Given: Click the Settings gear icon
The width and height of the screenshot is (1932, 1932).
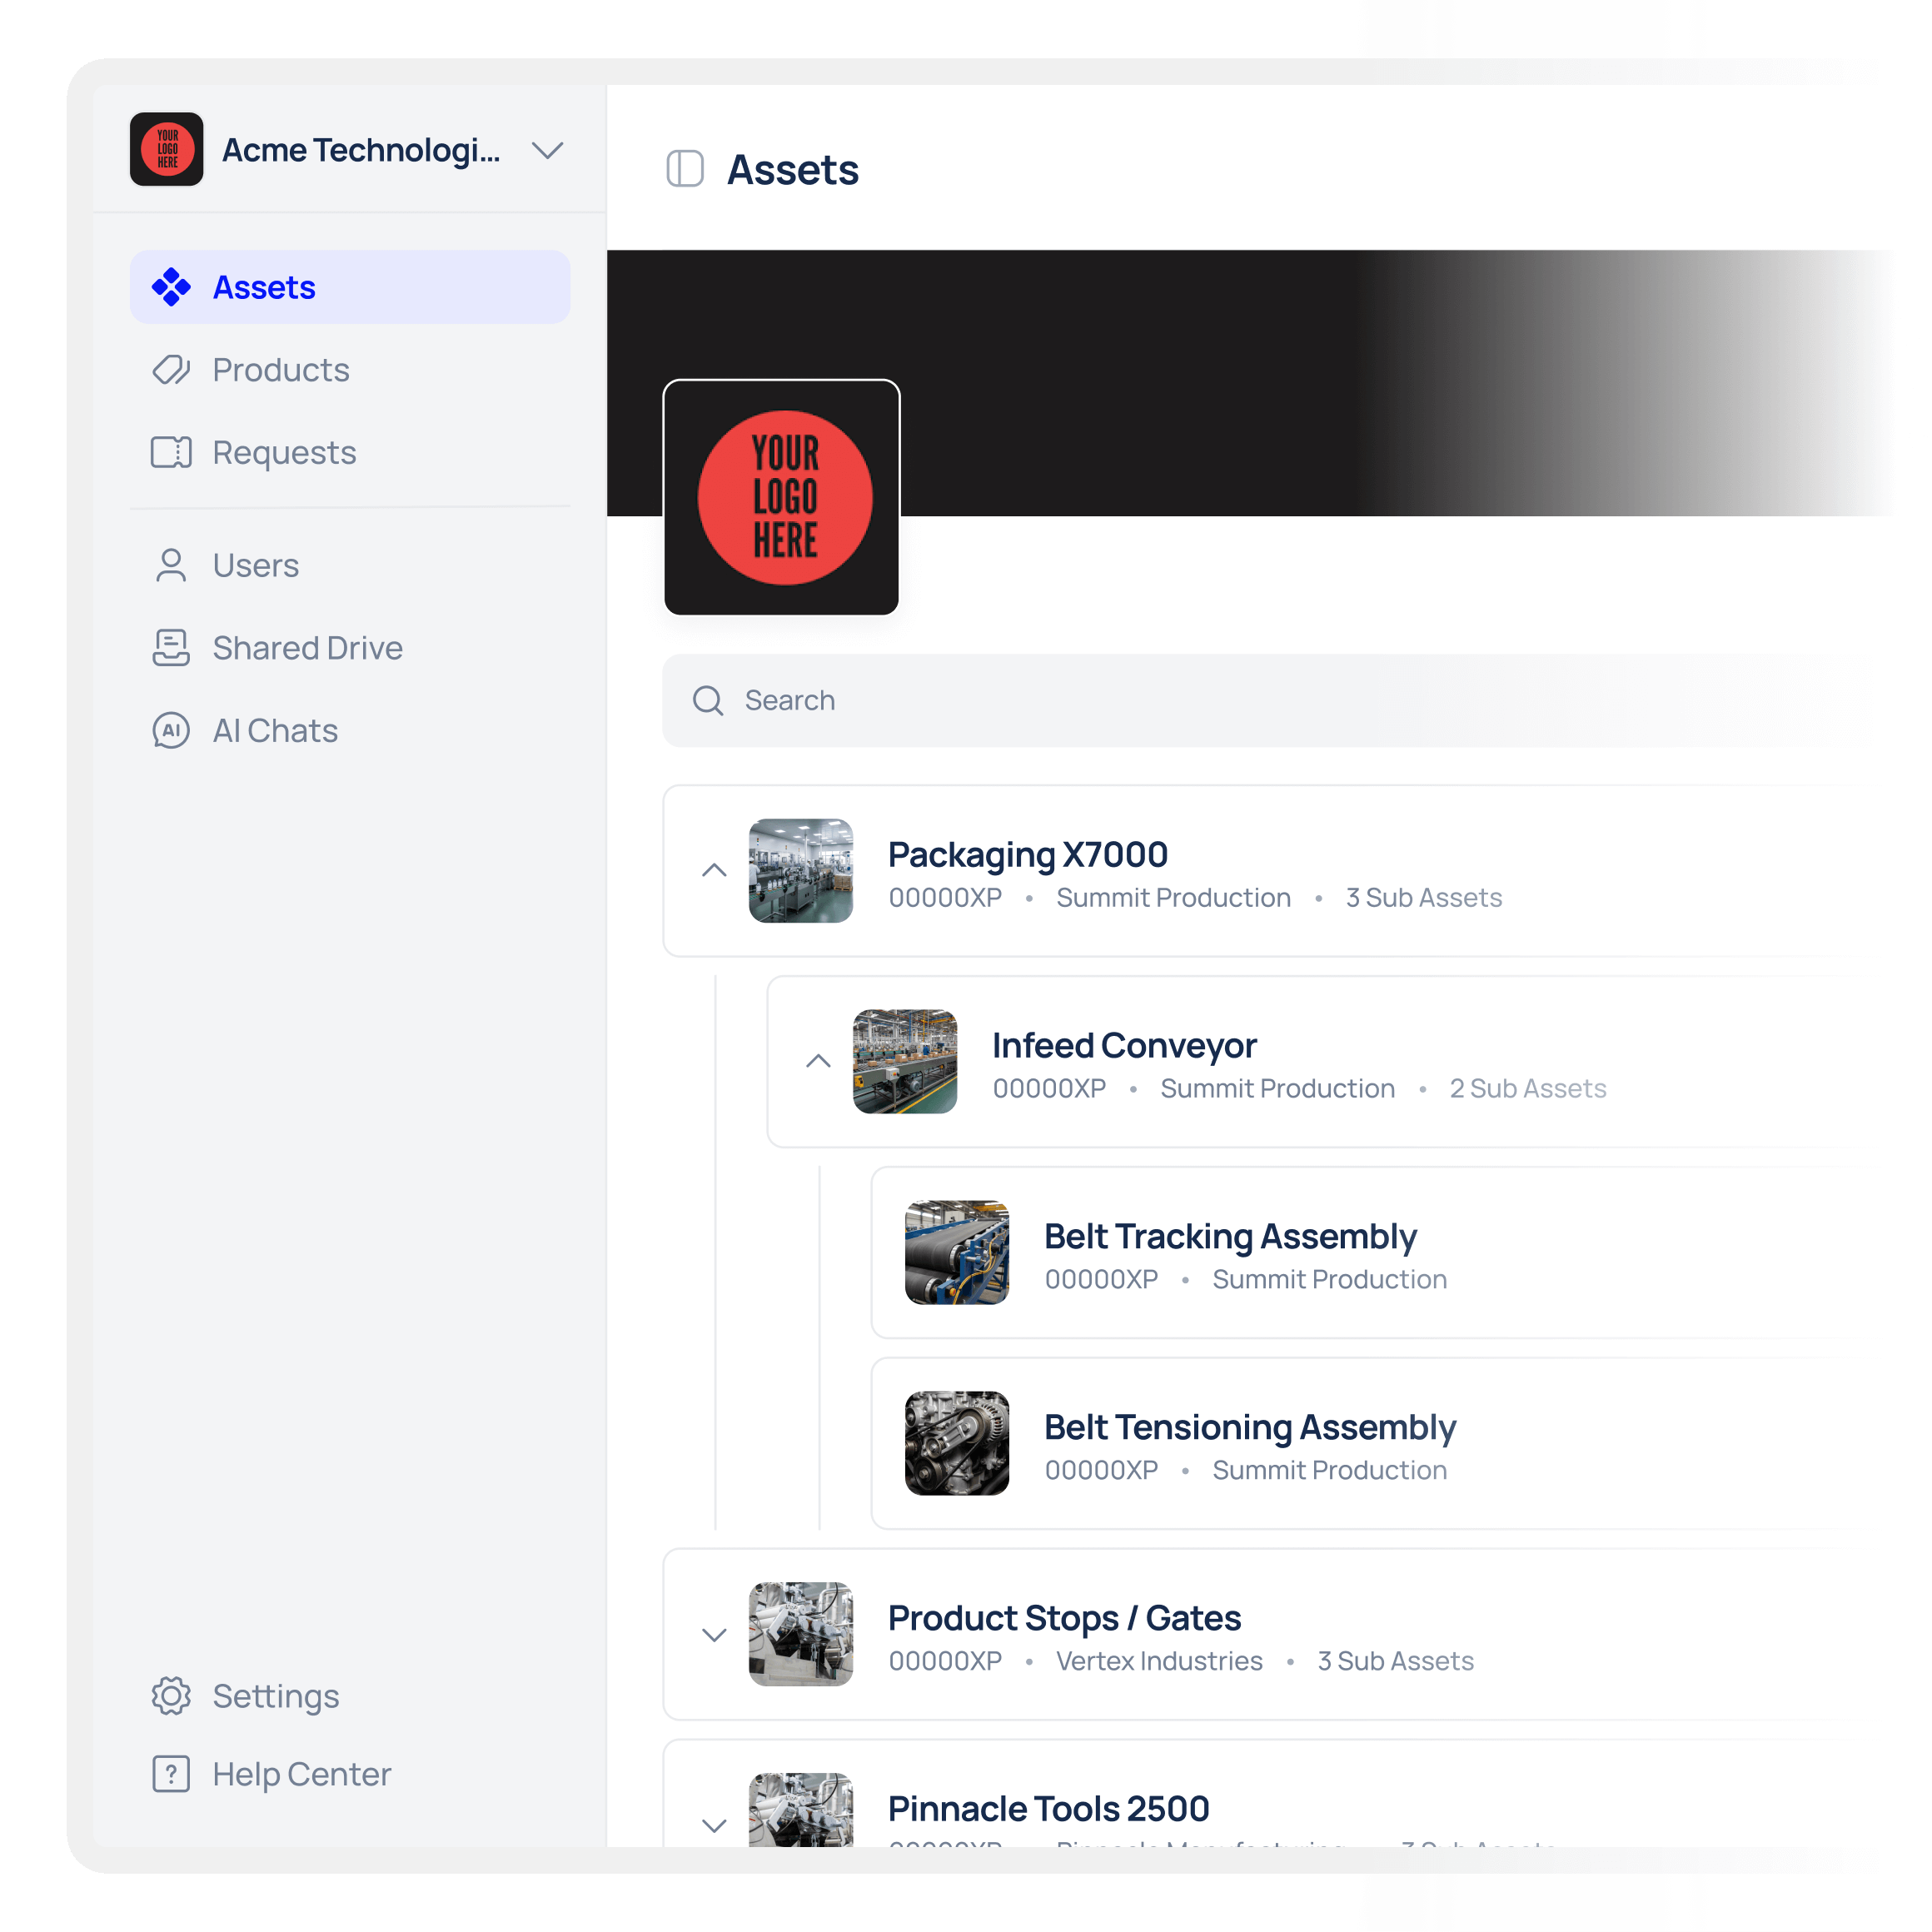Looking at the screenshot, I should [171, 1696].
